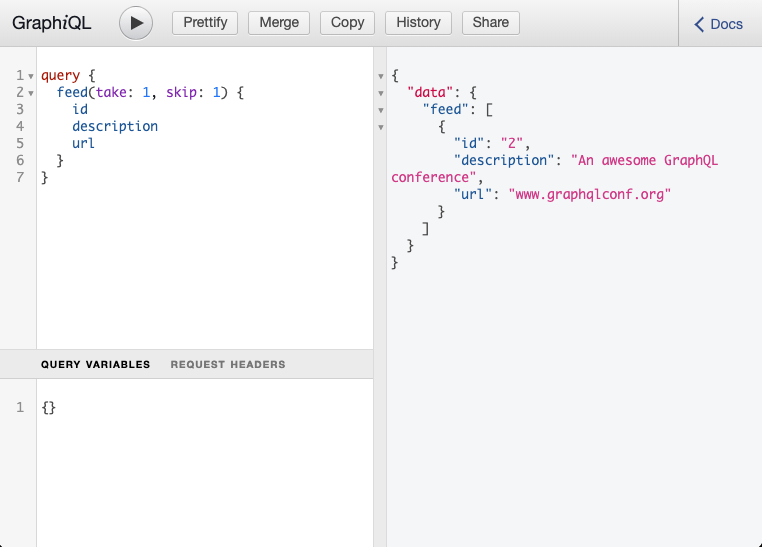Image resolution: width=762 pixels, height=547 pixels.
Task: Click the {} in the variables editor
Action: 49,407
